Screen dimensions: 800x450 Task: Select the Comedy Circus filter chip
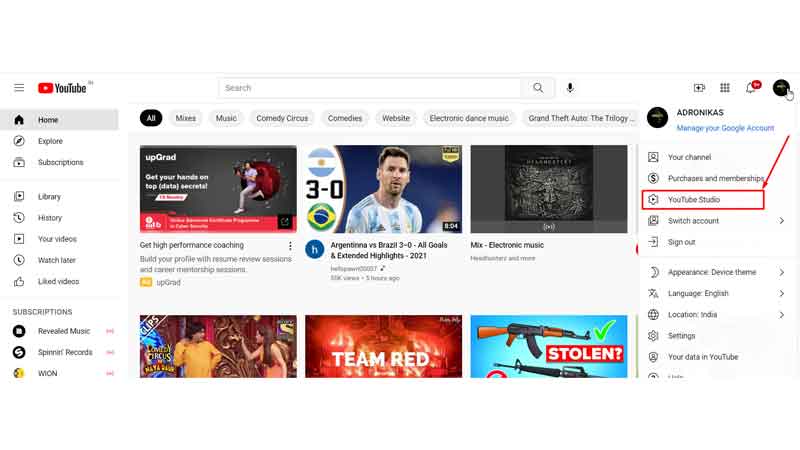click(282, 118)
